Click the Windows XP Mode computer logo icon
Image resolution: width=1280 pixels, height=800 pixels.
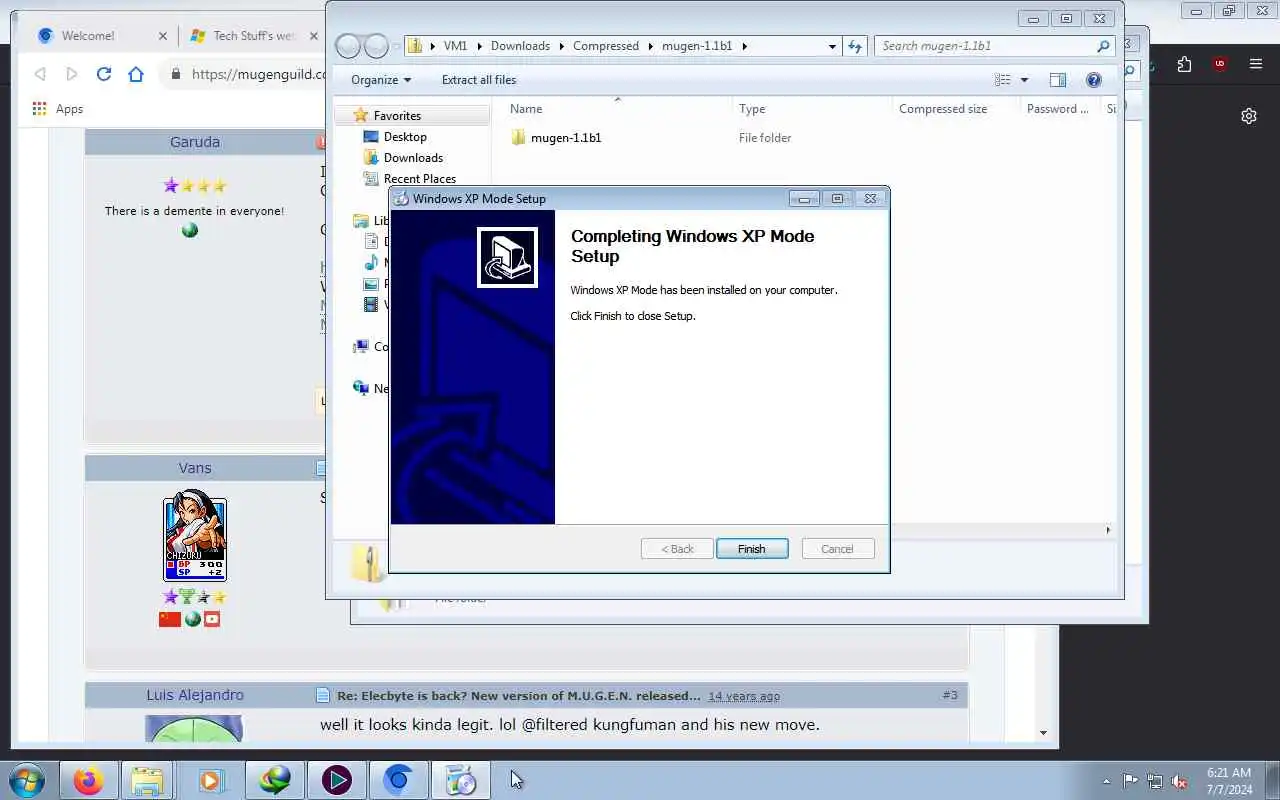pos(507,257)
